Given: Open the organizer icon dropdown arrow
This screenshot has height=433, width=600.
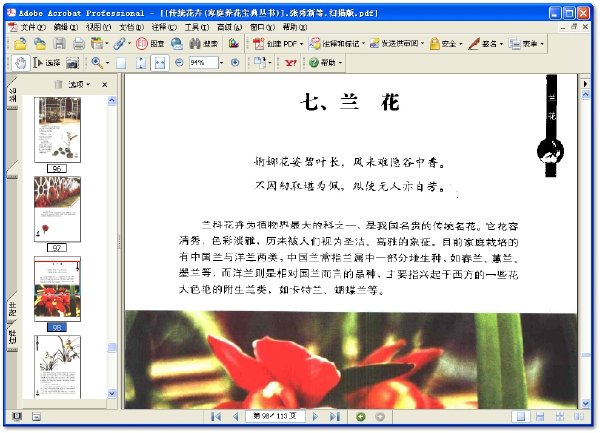Looking at the screenshot, I should pos(107,44).
